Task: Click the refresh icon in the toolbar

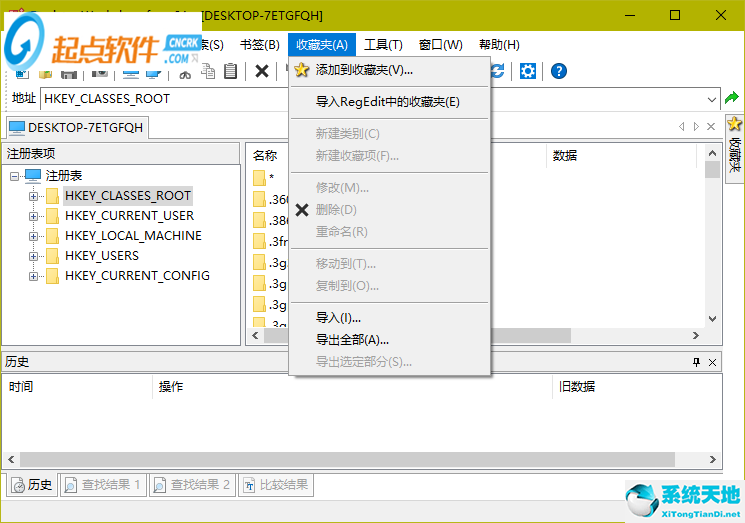Action: point(497,71)
